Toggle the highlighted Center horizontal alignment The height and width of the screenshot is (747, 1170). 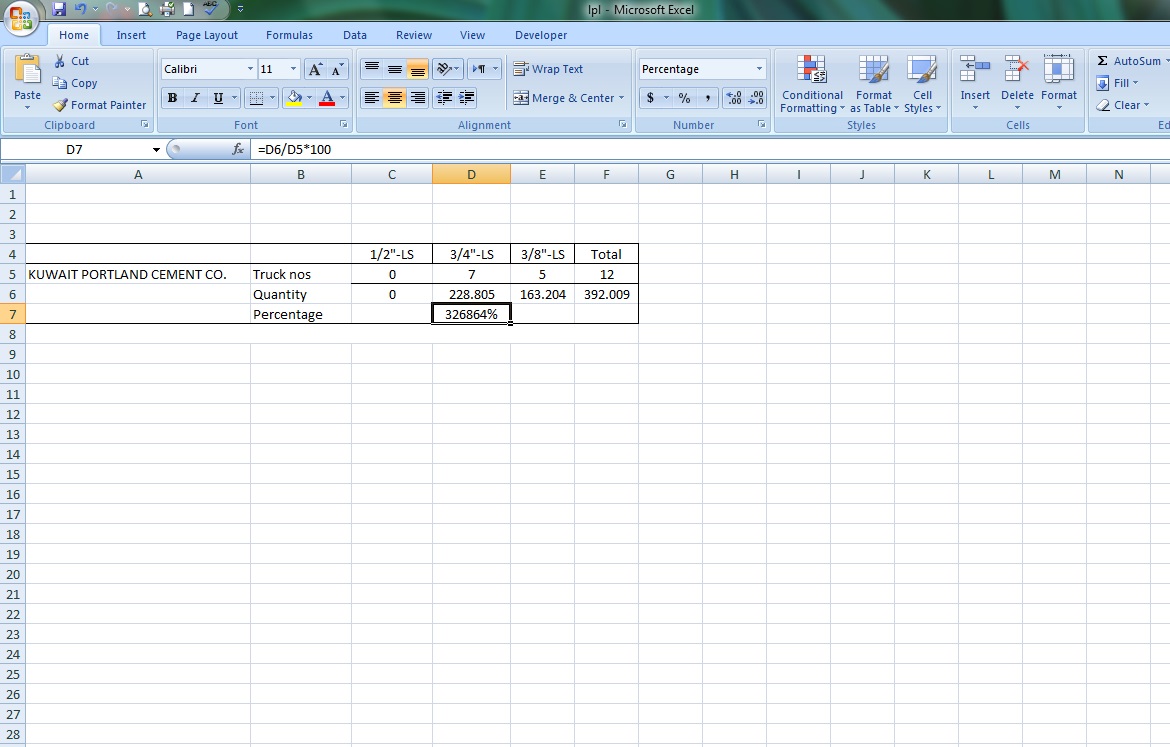coord(395,98)
